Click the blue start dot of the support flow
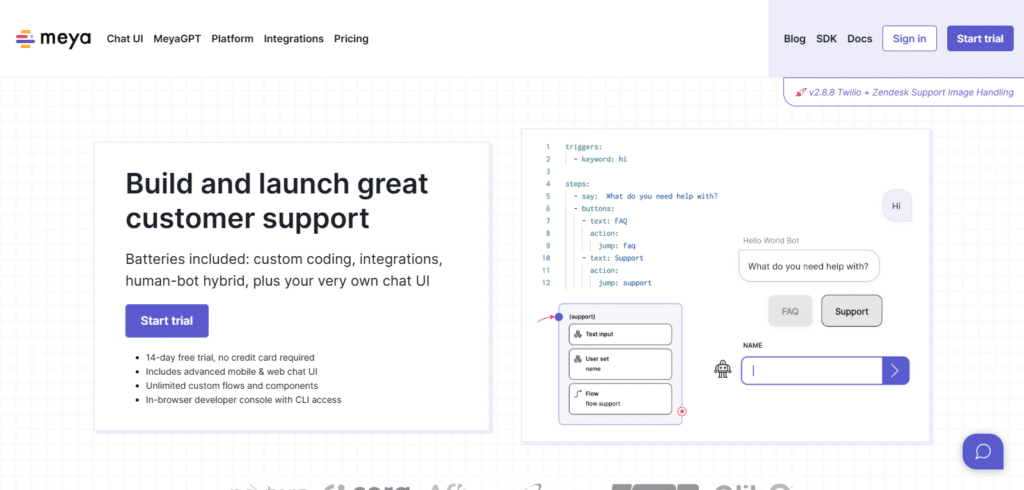Image resolution: width=1024 pixels, height=490 pixels. (x=558, y=317)
